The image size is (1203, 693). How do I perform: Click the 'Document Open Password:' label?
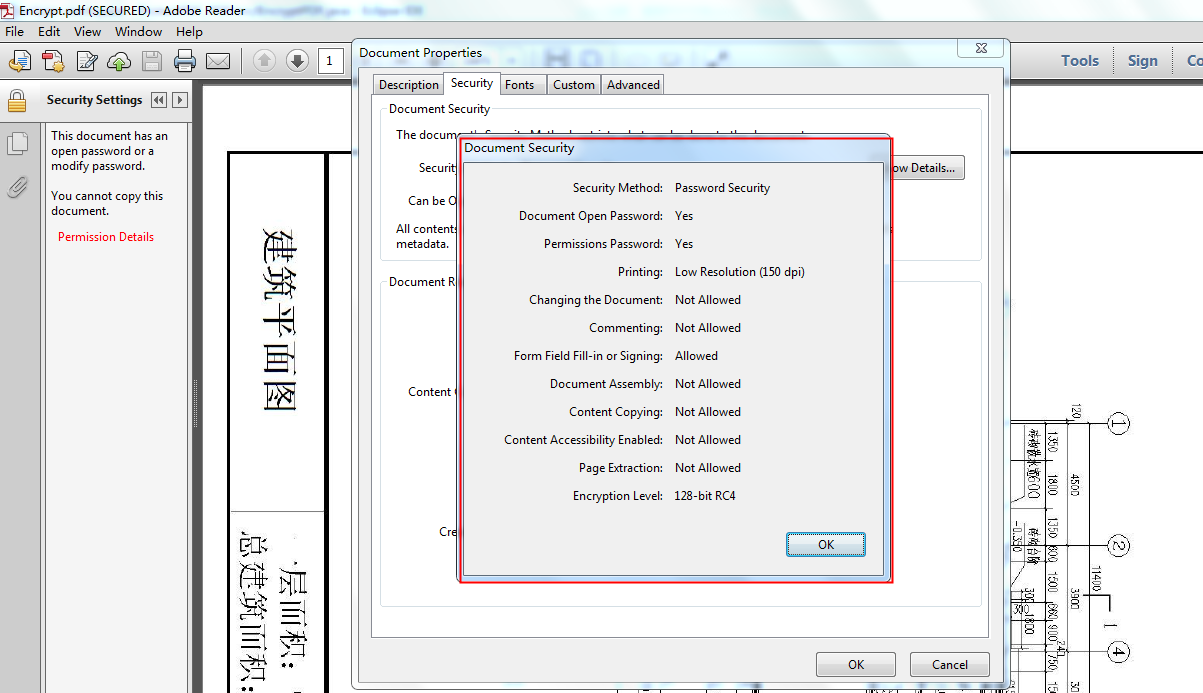point(591,216)
